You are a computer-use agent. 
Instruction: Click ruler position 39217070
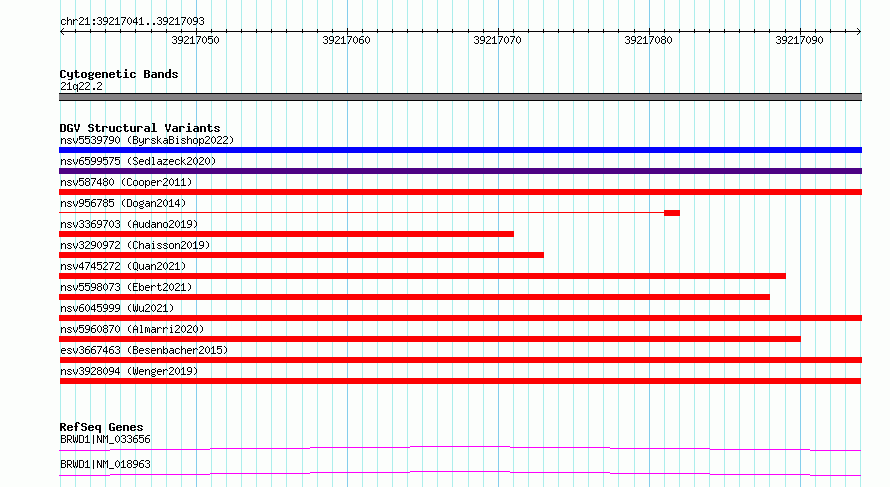pos(497,40)
